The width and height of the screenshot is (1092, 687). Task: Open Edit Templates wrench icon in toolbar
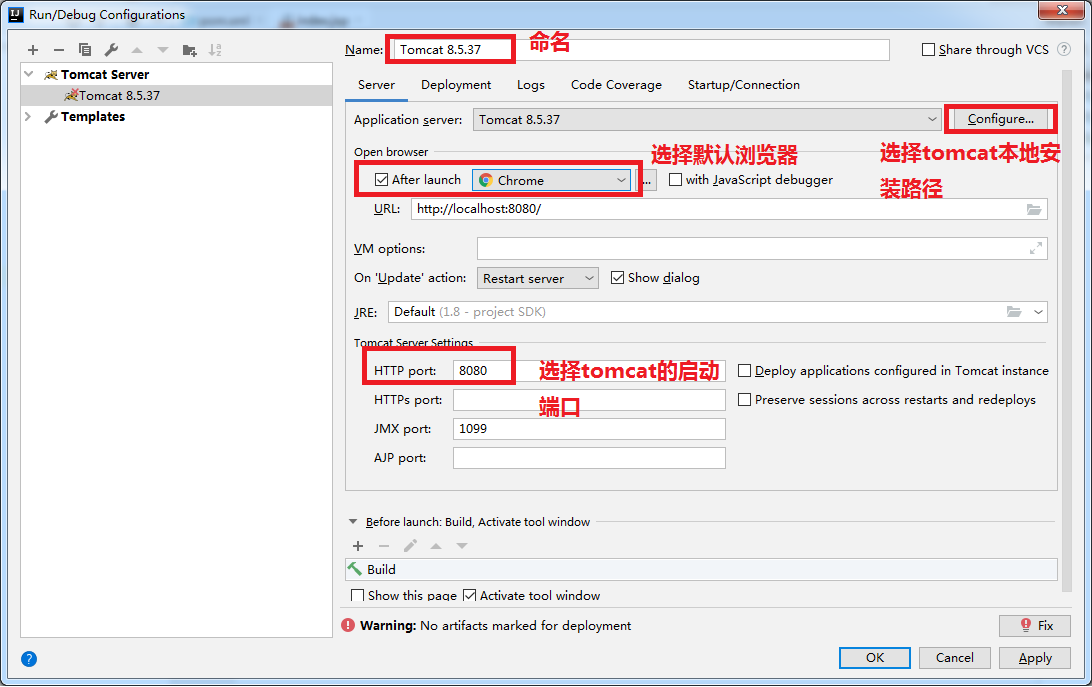click(x=111, y=49)
